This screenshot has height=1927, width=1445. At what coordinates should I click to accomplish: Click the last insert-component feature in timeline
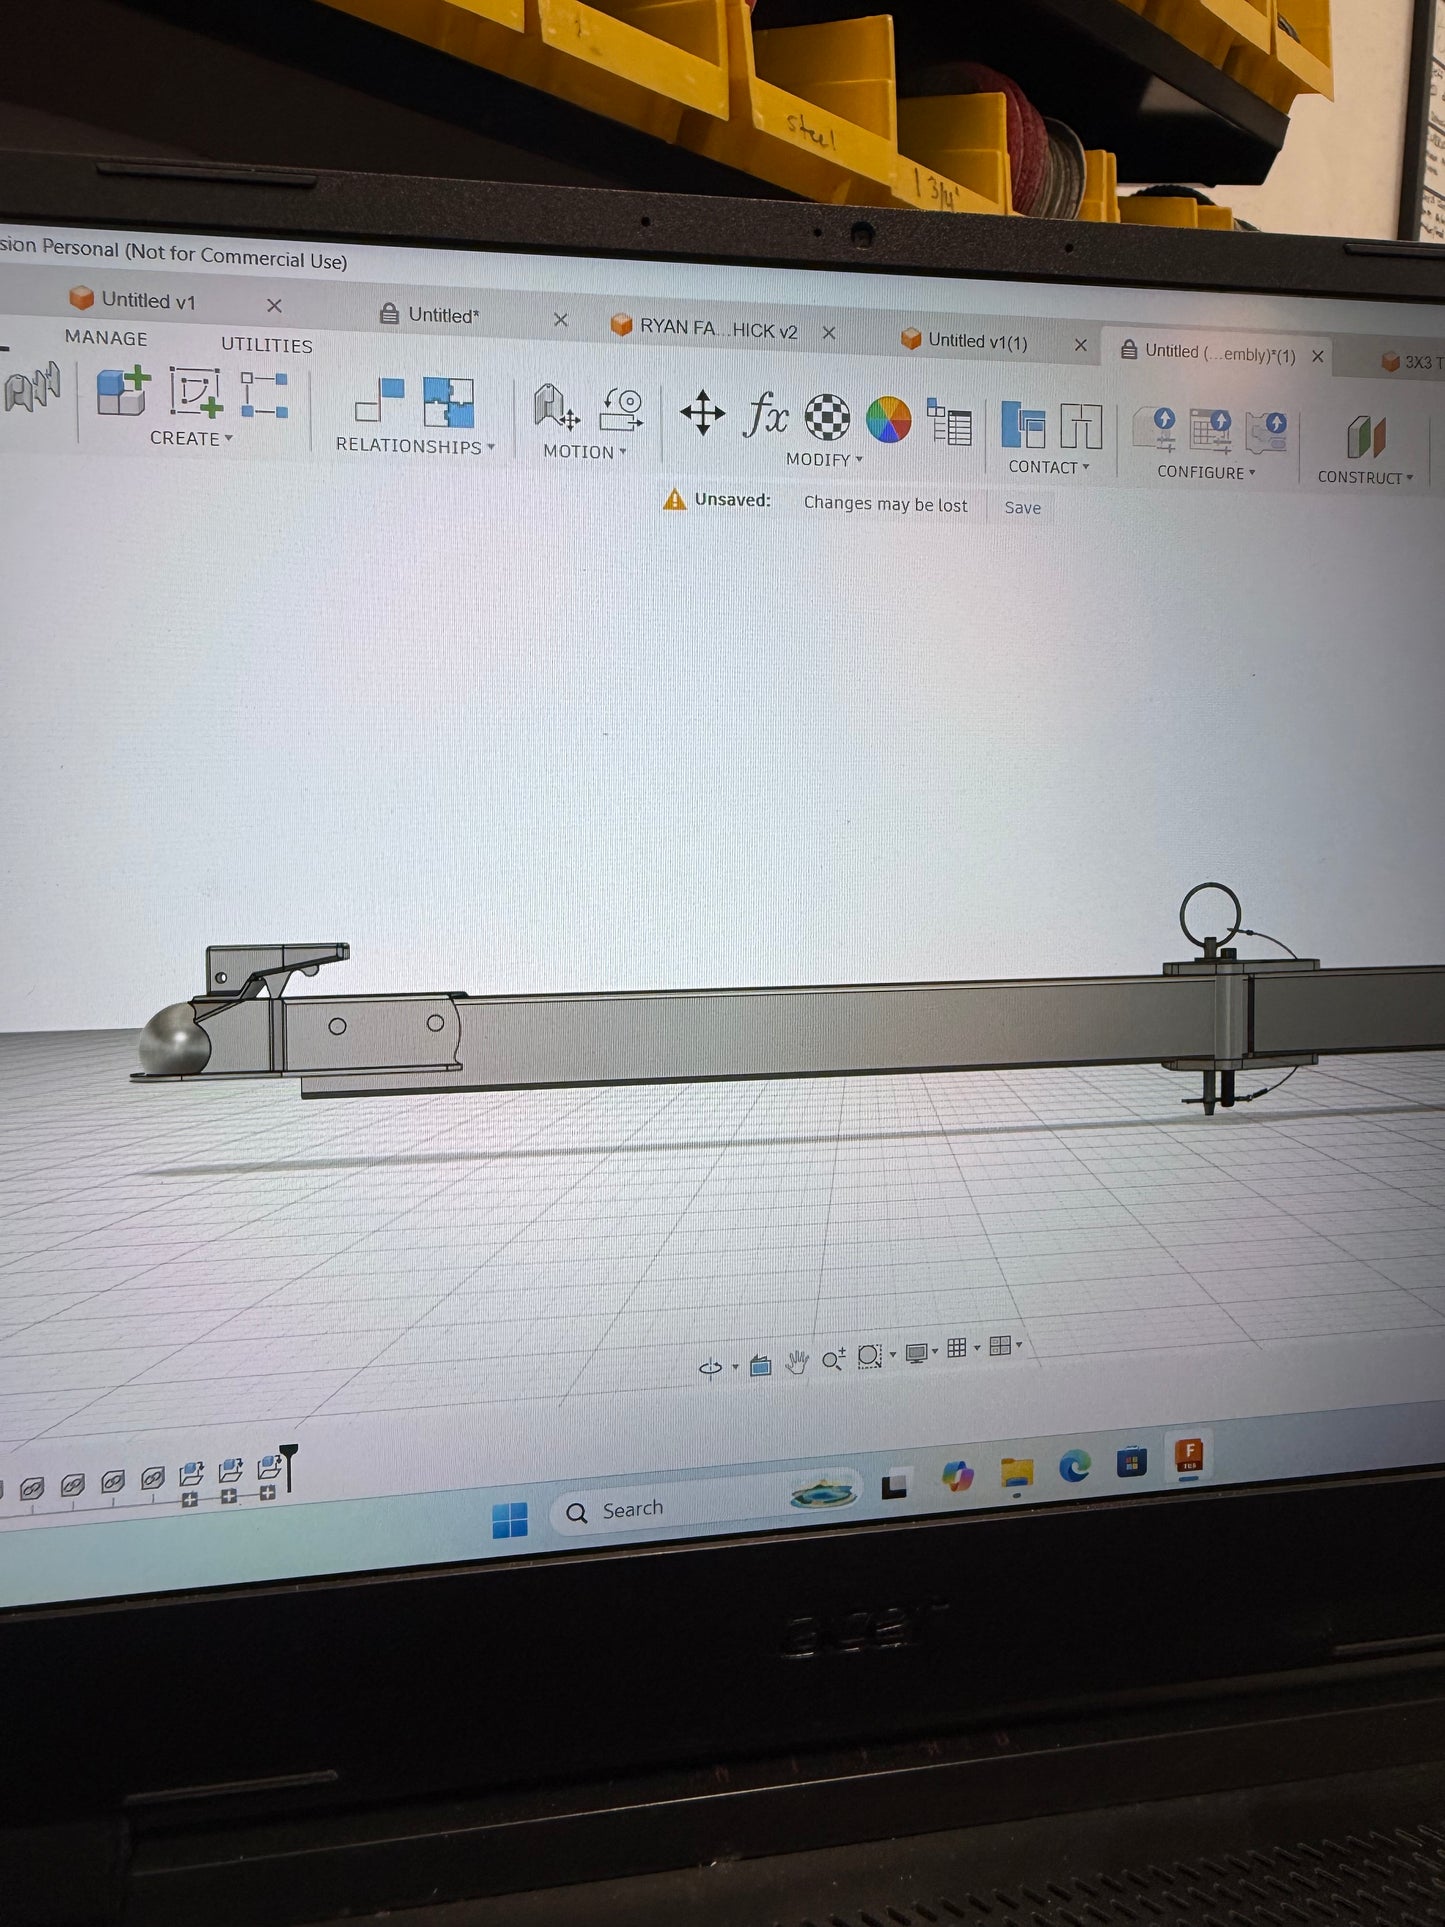pyautogui.click(x=268, y=1469)
